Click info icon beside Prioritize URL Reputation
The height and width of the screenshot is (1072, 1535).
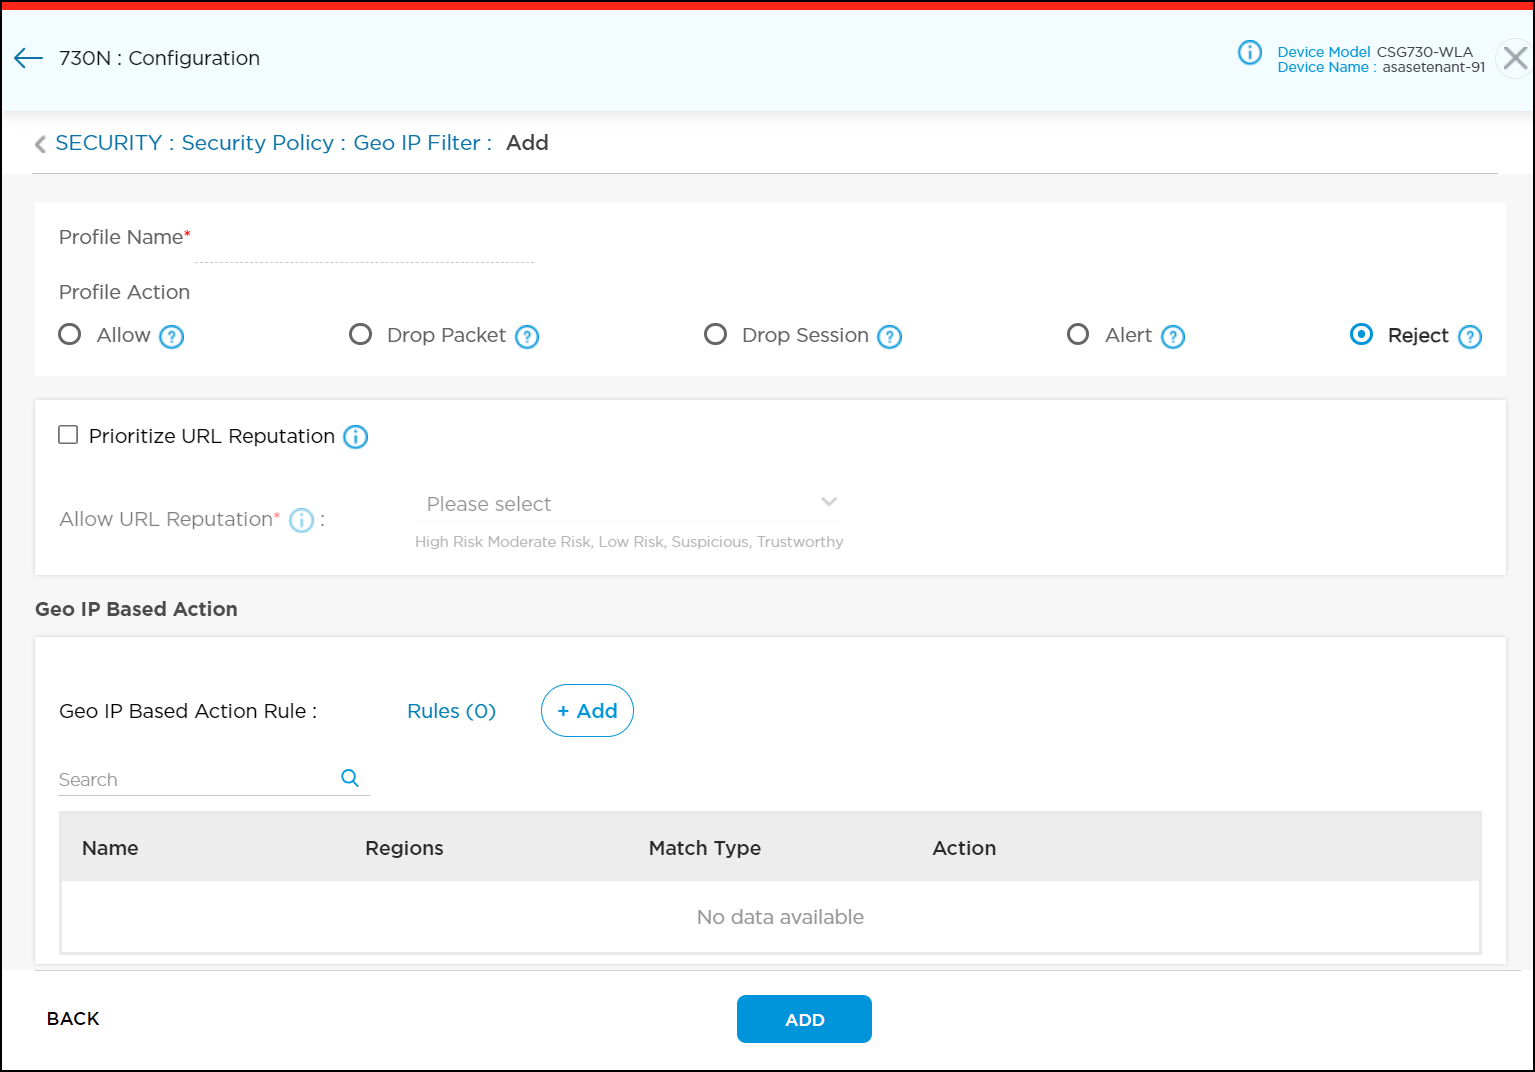356,437
